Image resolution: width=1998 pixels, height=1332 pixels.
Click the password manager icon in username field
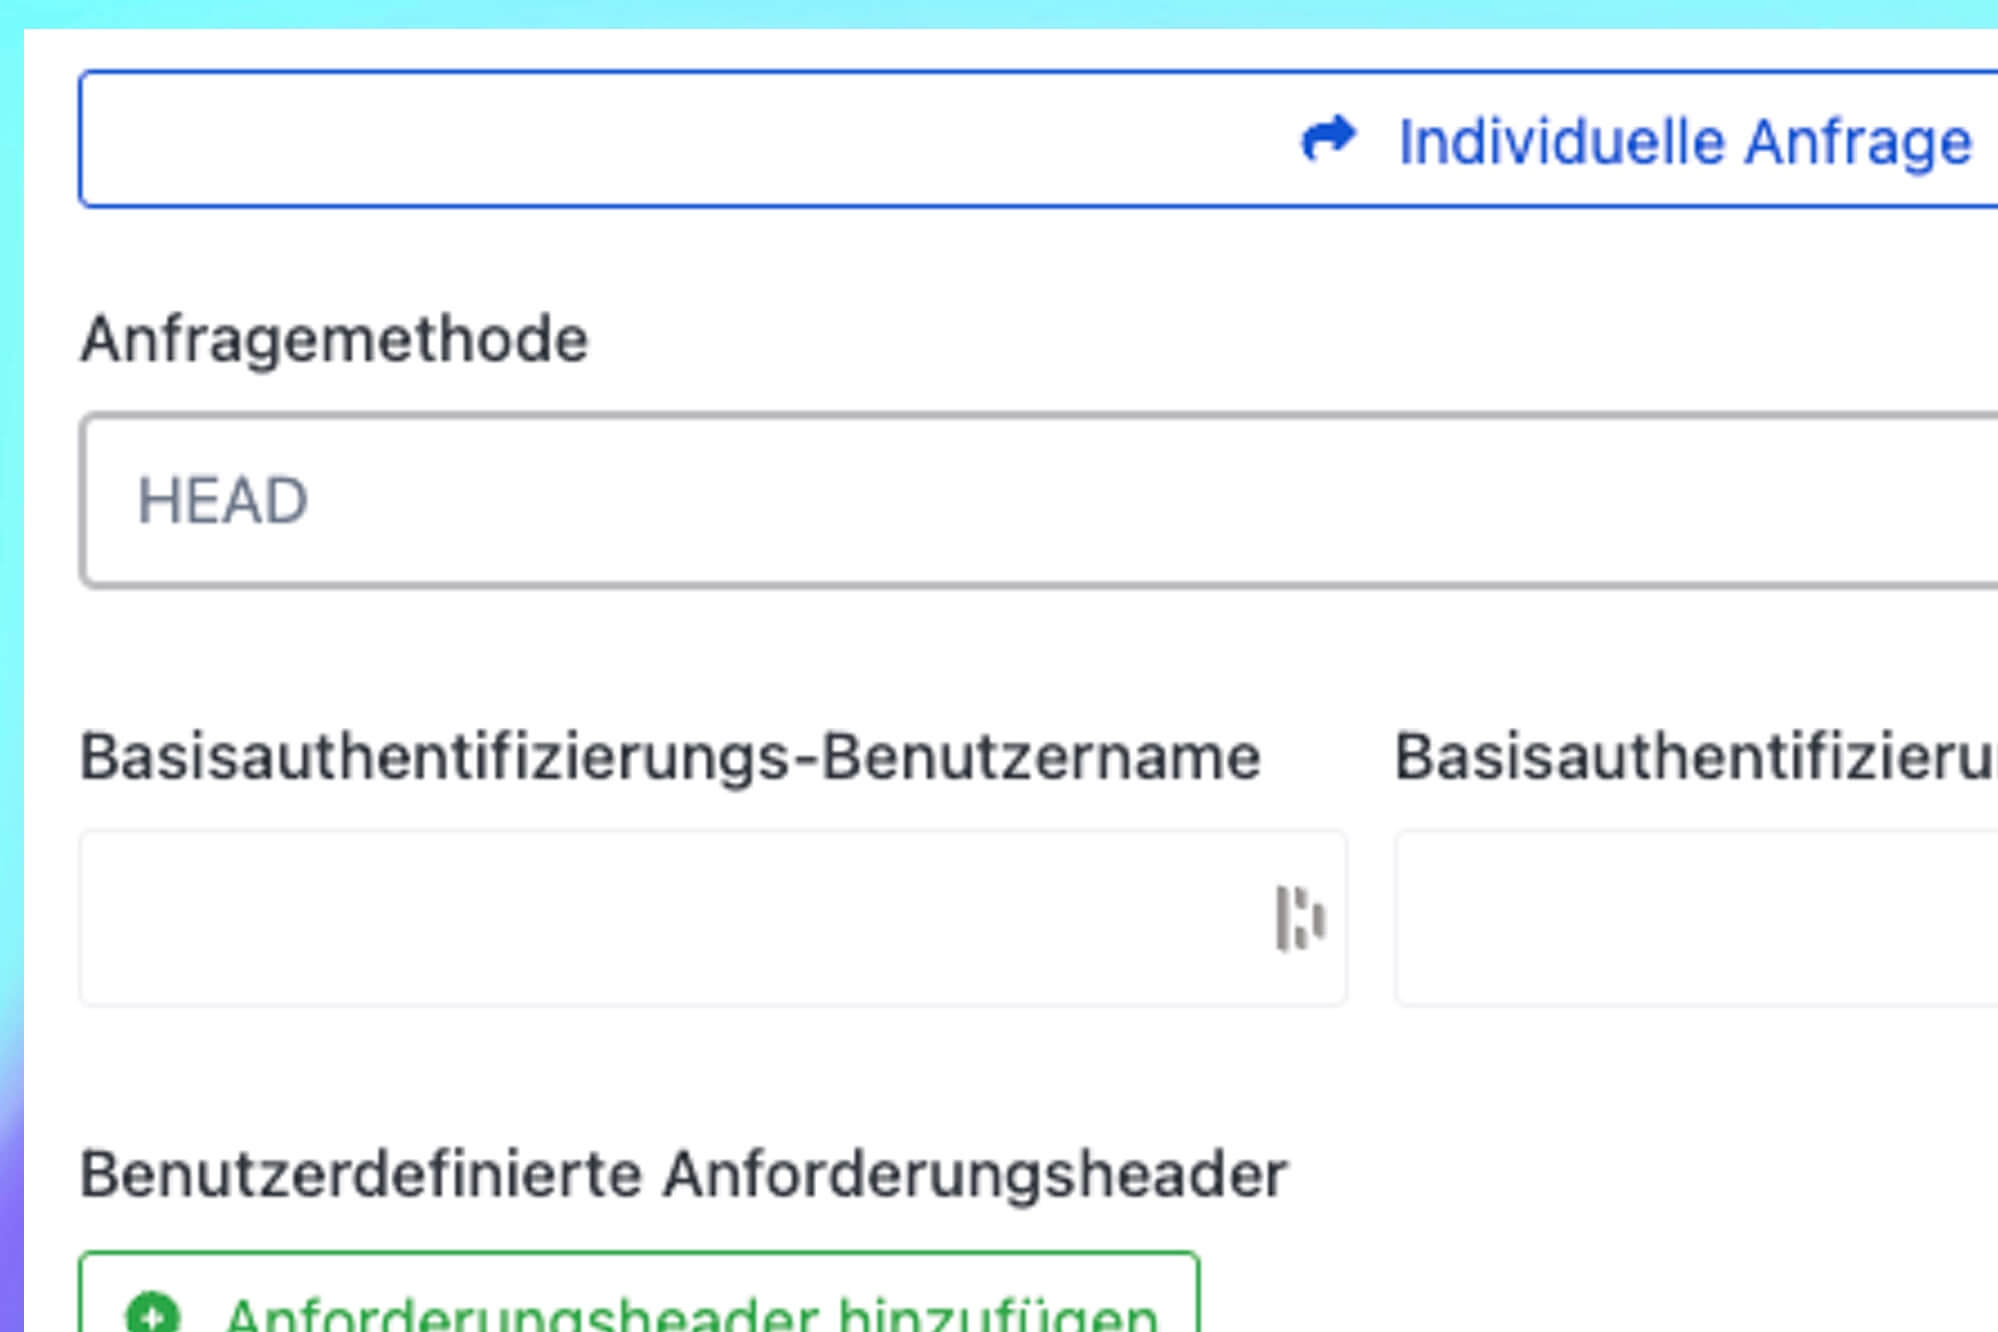(x=1299, y=918)
